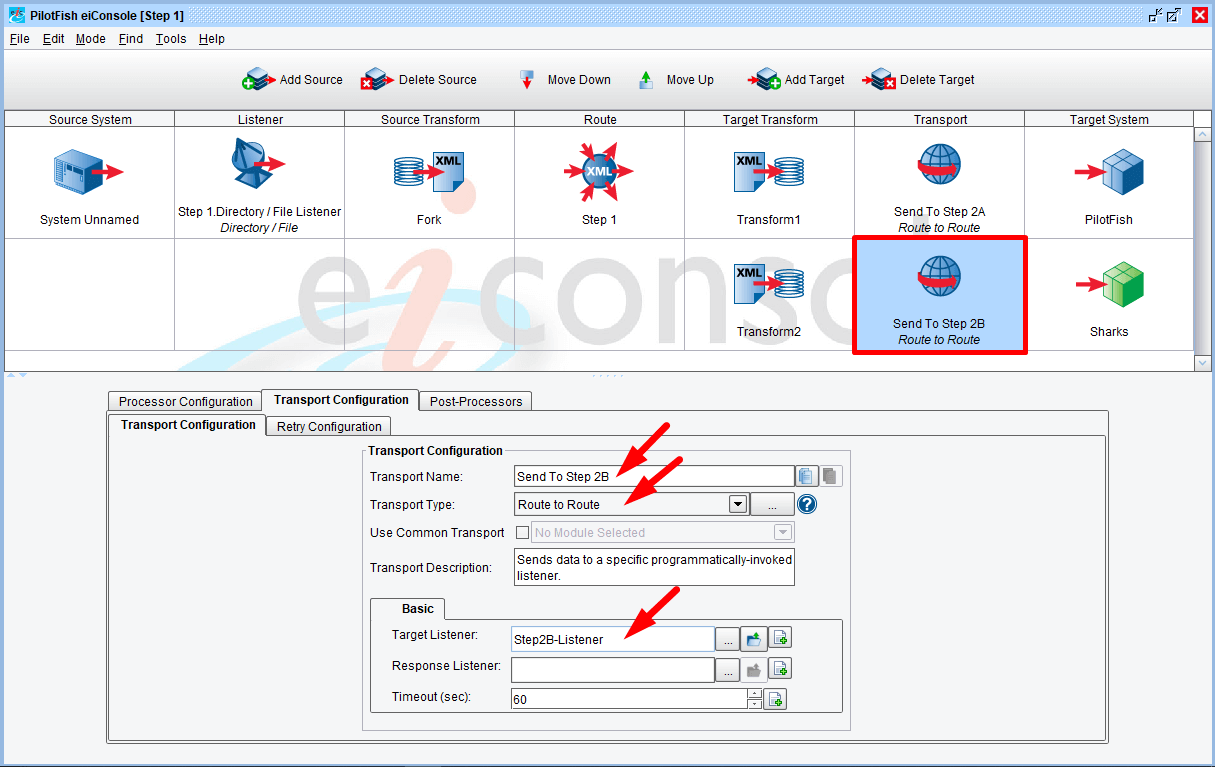Click the PilotFish app icon in title bar
This screenshot has height=767, width=1215.
click(x=17, y=15)
